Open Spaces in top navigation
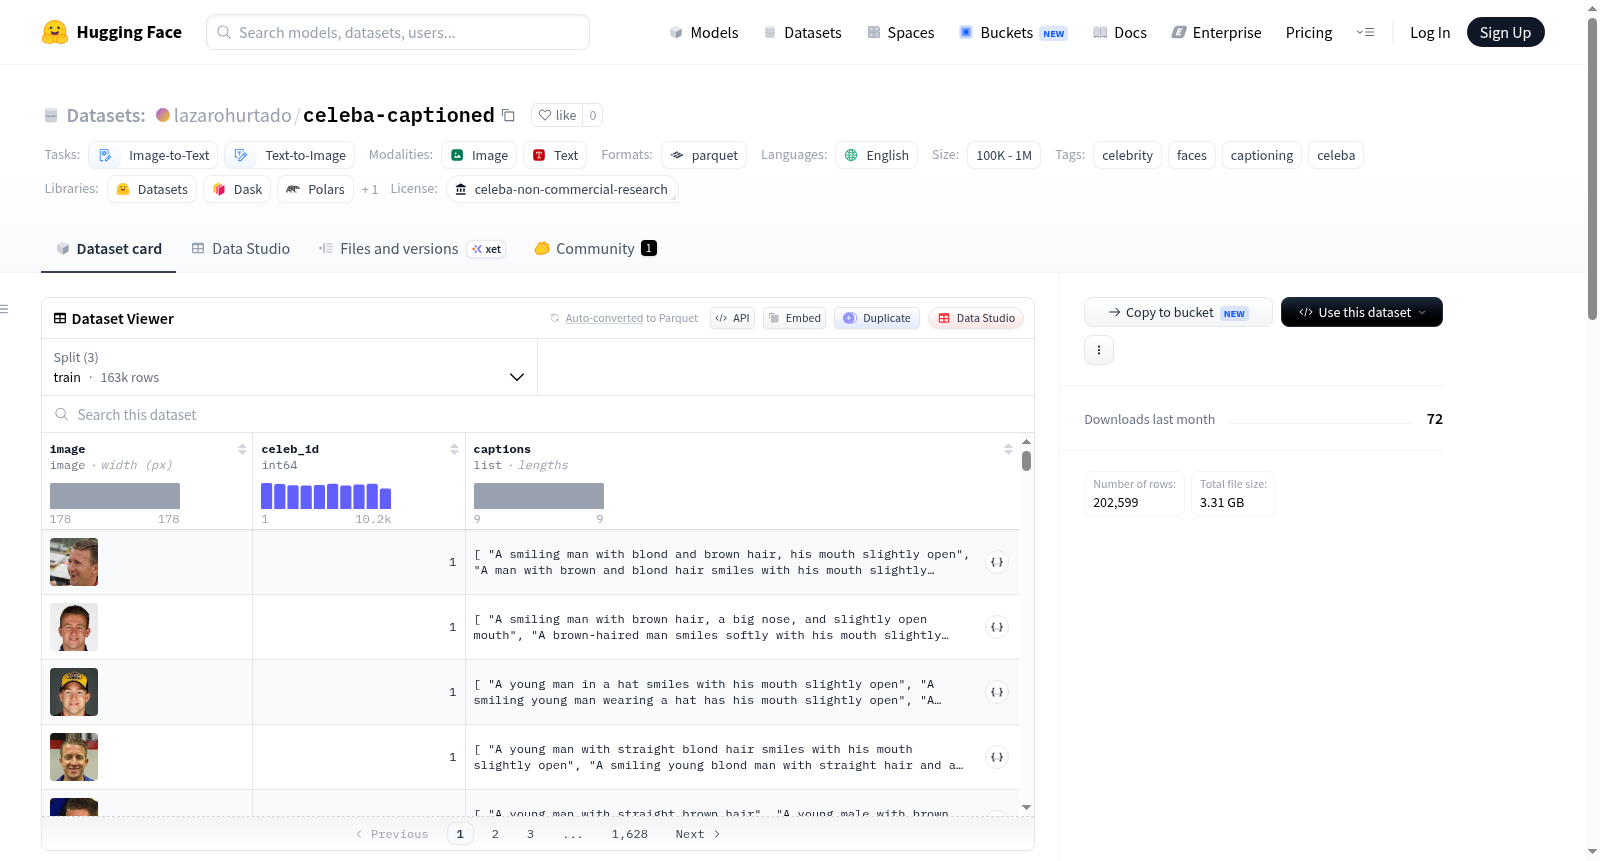 900,32
